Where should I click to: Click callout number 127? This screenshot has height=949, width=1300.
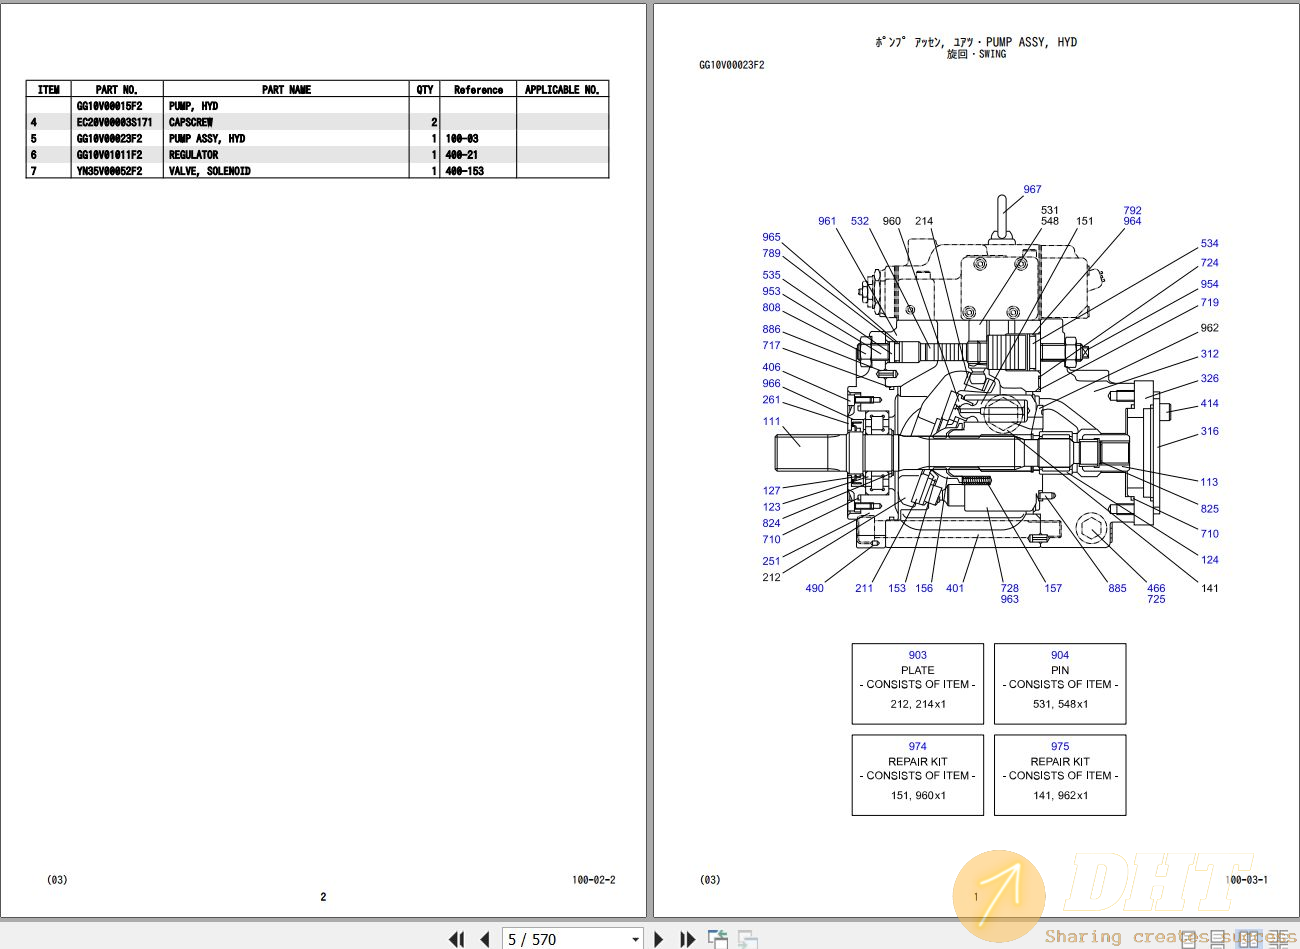(x=771, y=491)
